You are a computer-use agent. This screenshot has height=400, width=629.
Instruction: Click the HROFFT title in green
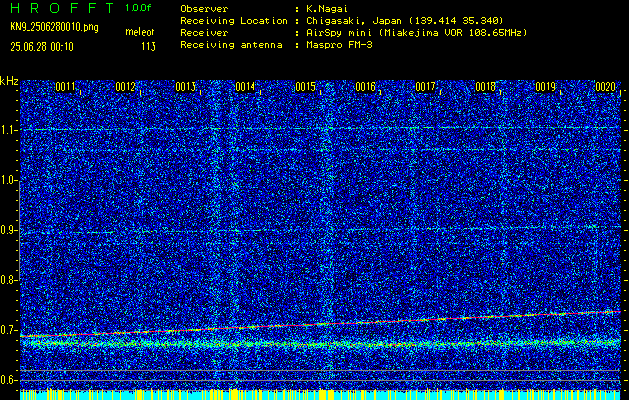point(62,8)
